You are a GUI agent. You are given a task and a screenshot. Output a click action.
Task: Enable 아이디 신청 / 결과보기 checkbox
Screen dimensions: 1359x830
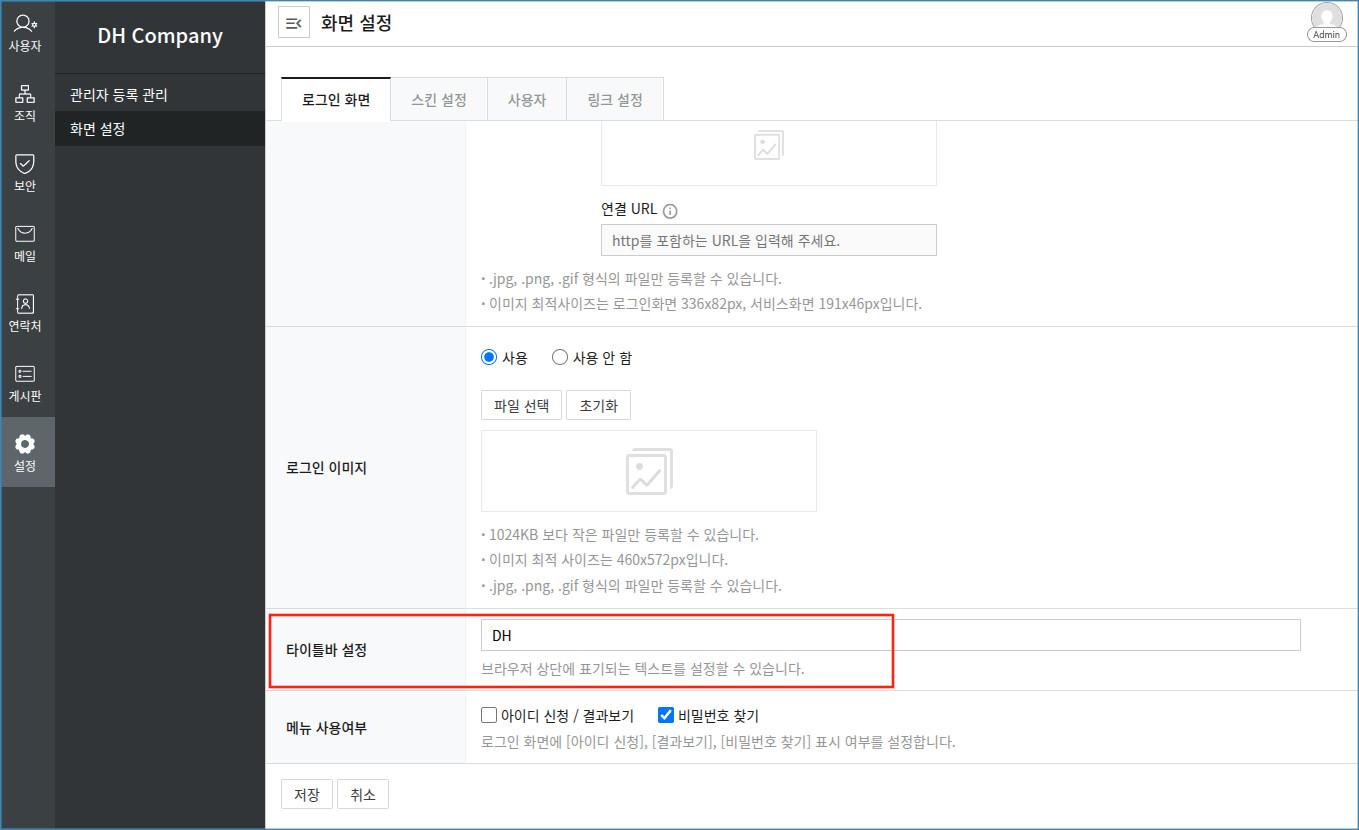pos(489,715)
